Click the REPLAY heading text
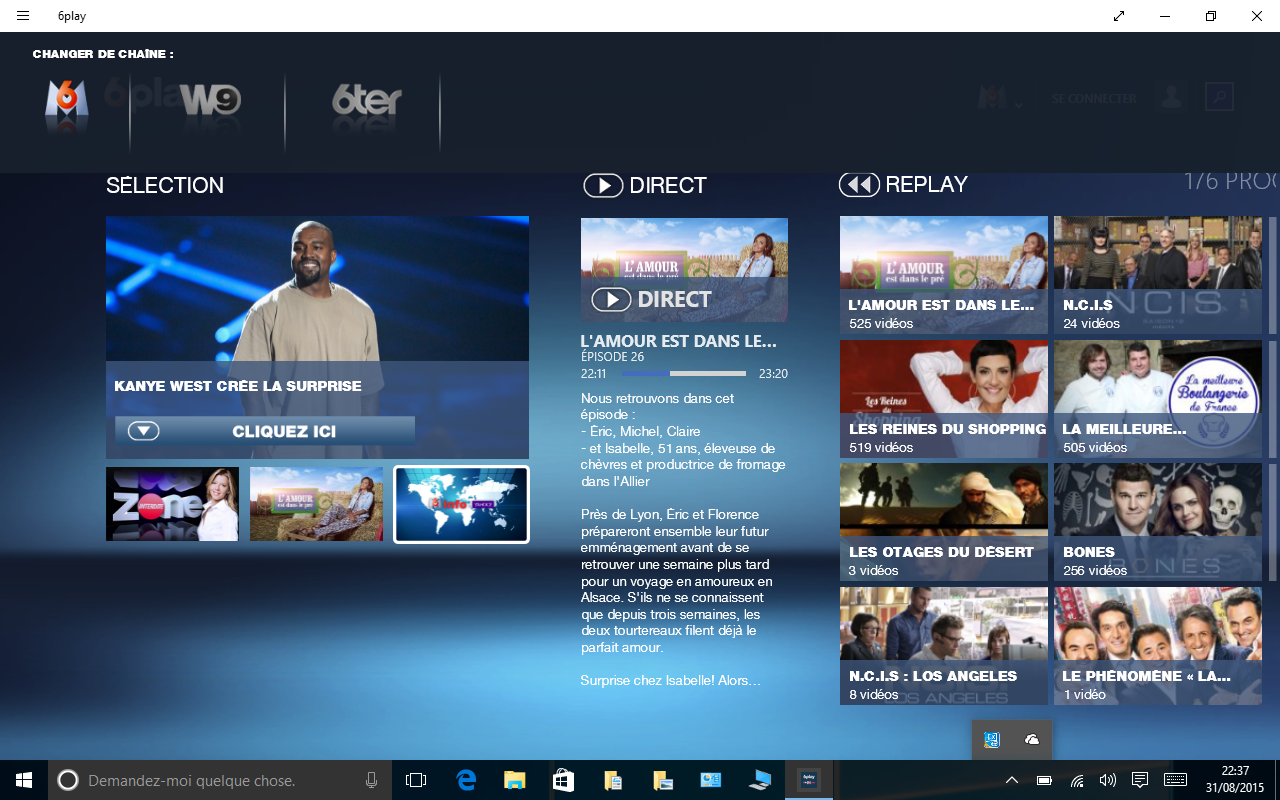Viewport: 1280px width, 800px height. tap(927, 184)
